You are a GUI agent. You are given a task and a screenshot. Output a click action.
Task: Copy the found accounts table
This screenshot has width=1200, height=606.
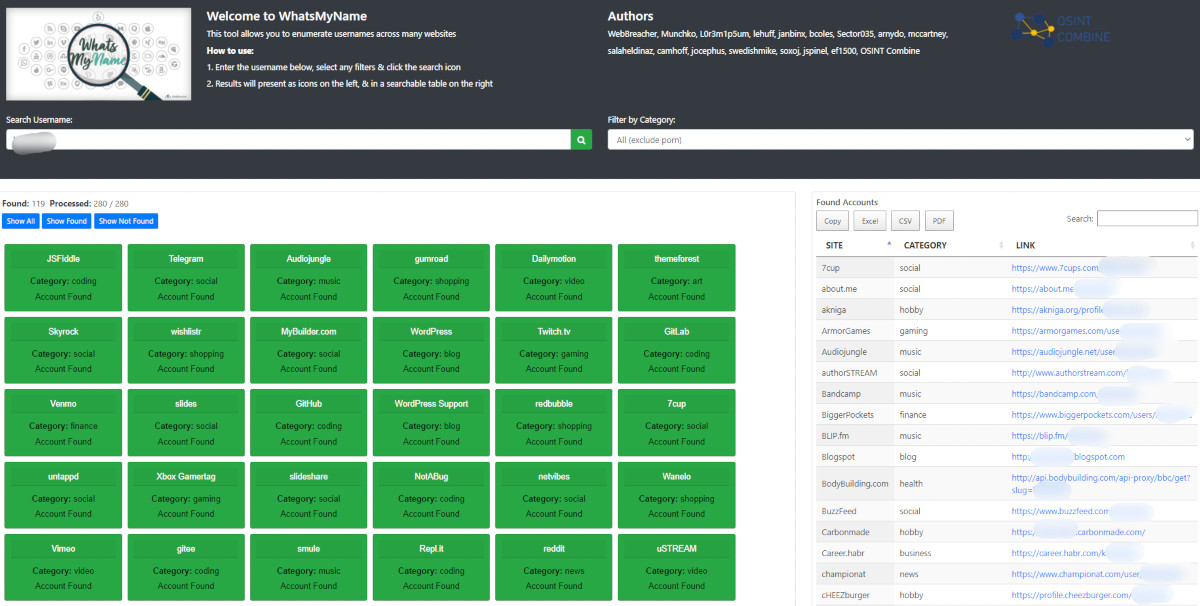tap(832, 221)
